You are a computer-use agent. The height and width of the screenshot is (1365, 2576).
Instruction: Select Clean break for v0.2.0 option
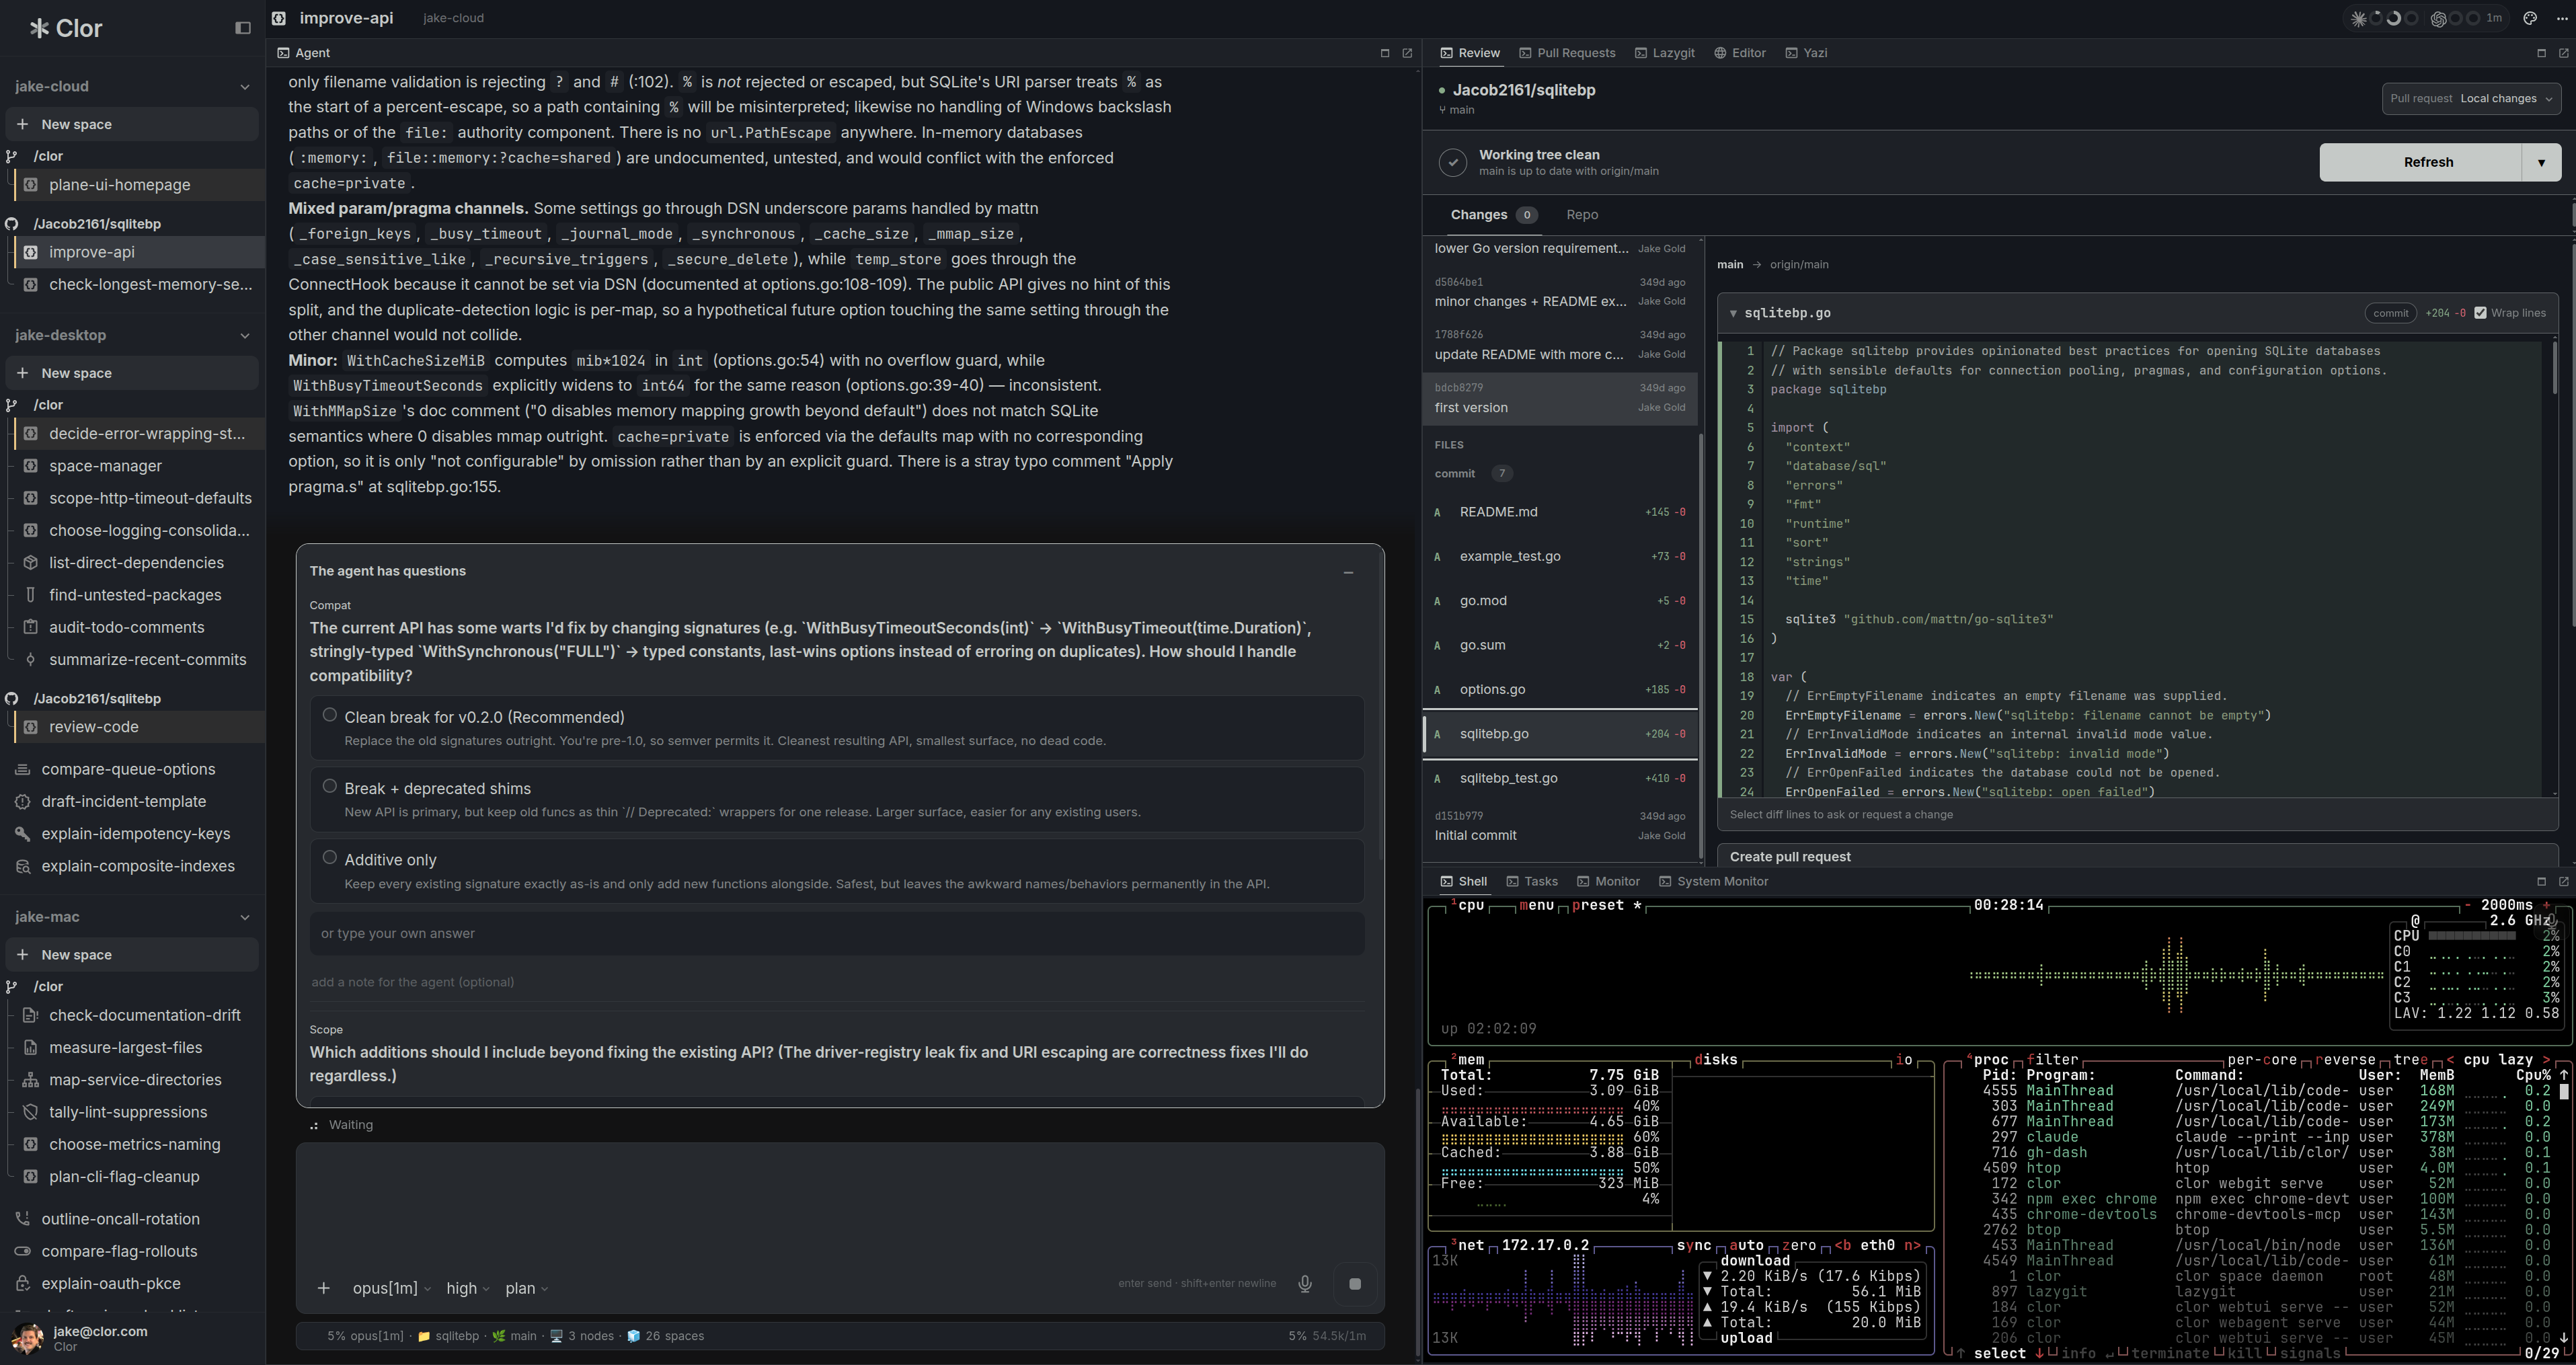[x=837, y=728]
